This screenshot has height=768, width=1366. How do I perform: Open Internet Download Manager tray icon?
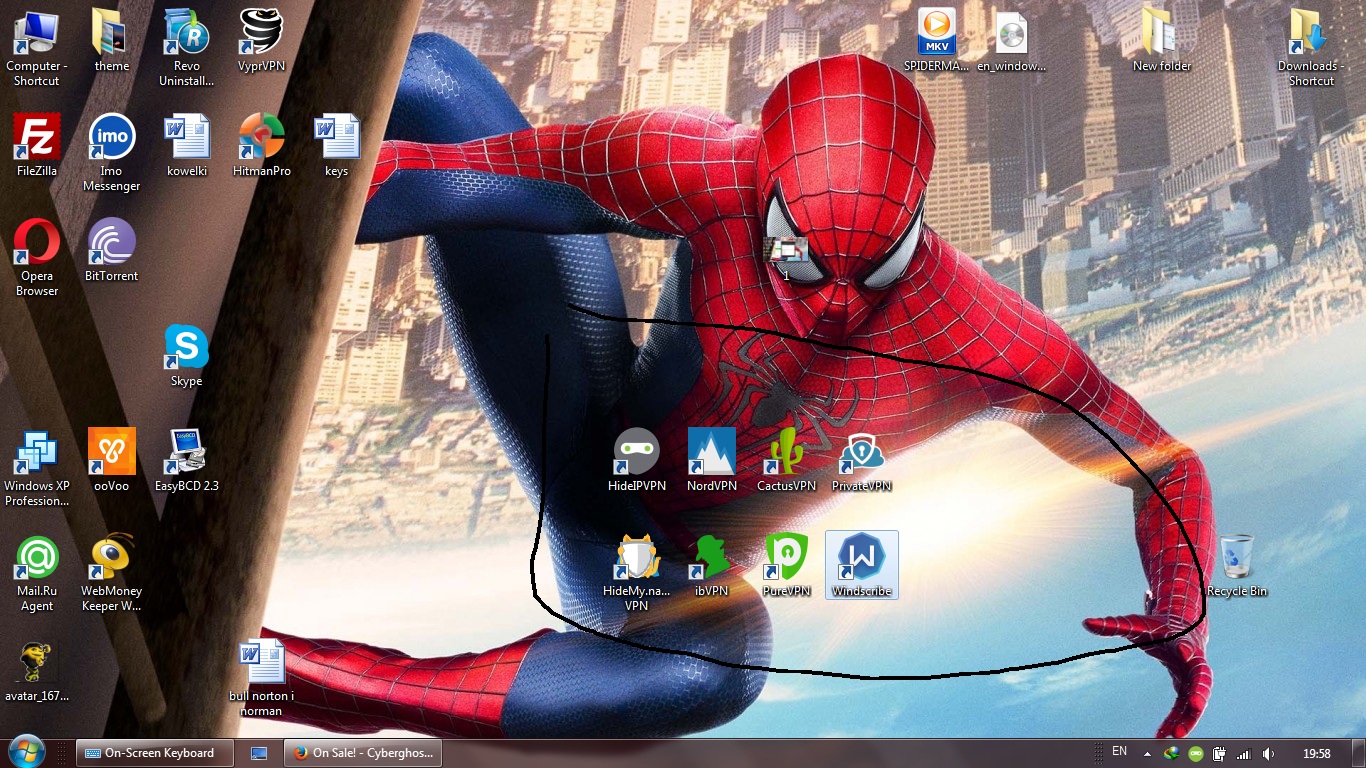(x=1172, y=754)
